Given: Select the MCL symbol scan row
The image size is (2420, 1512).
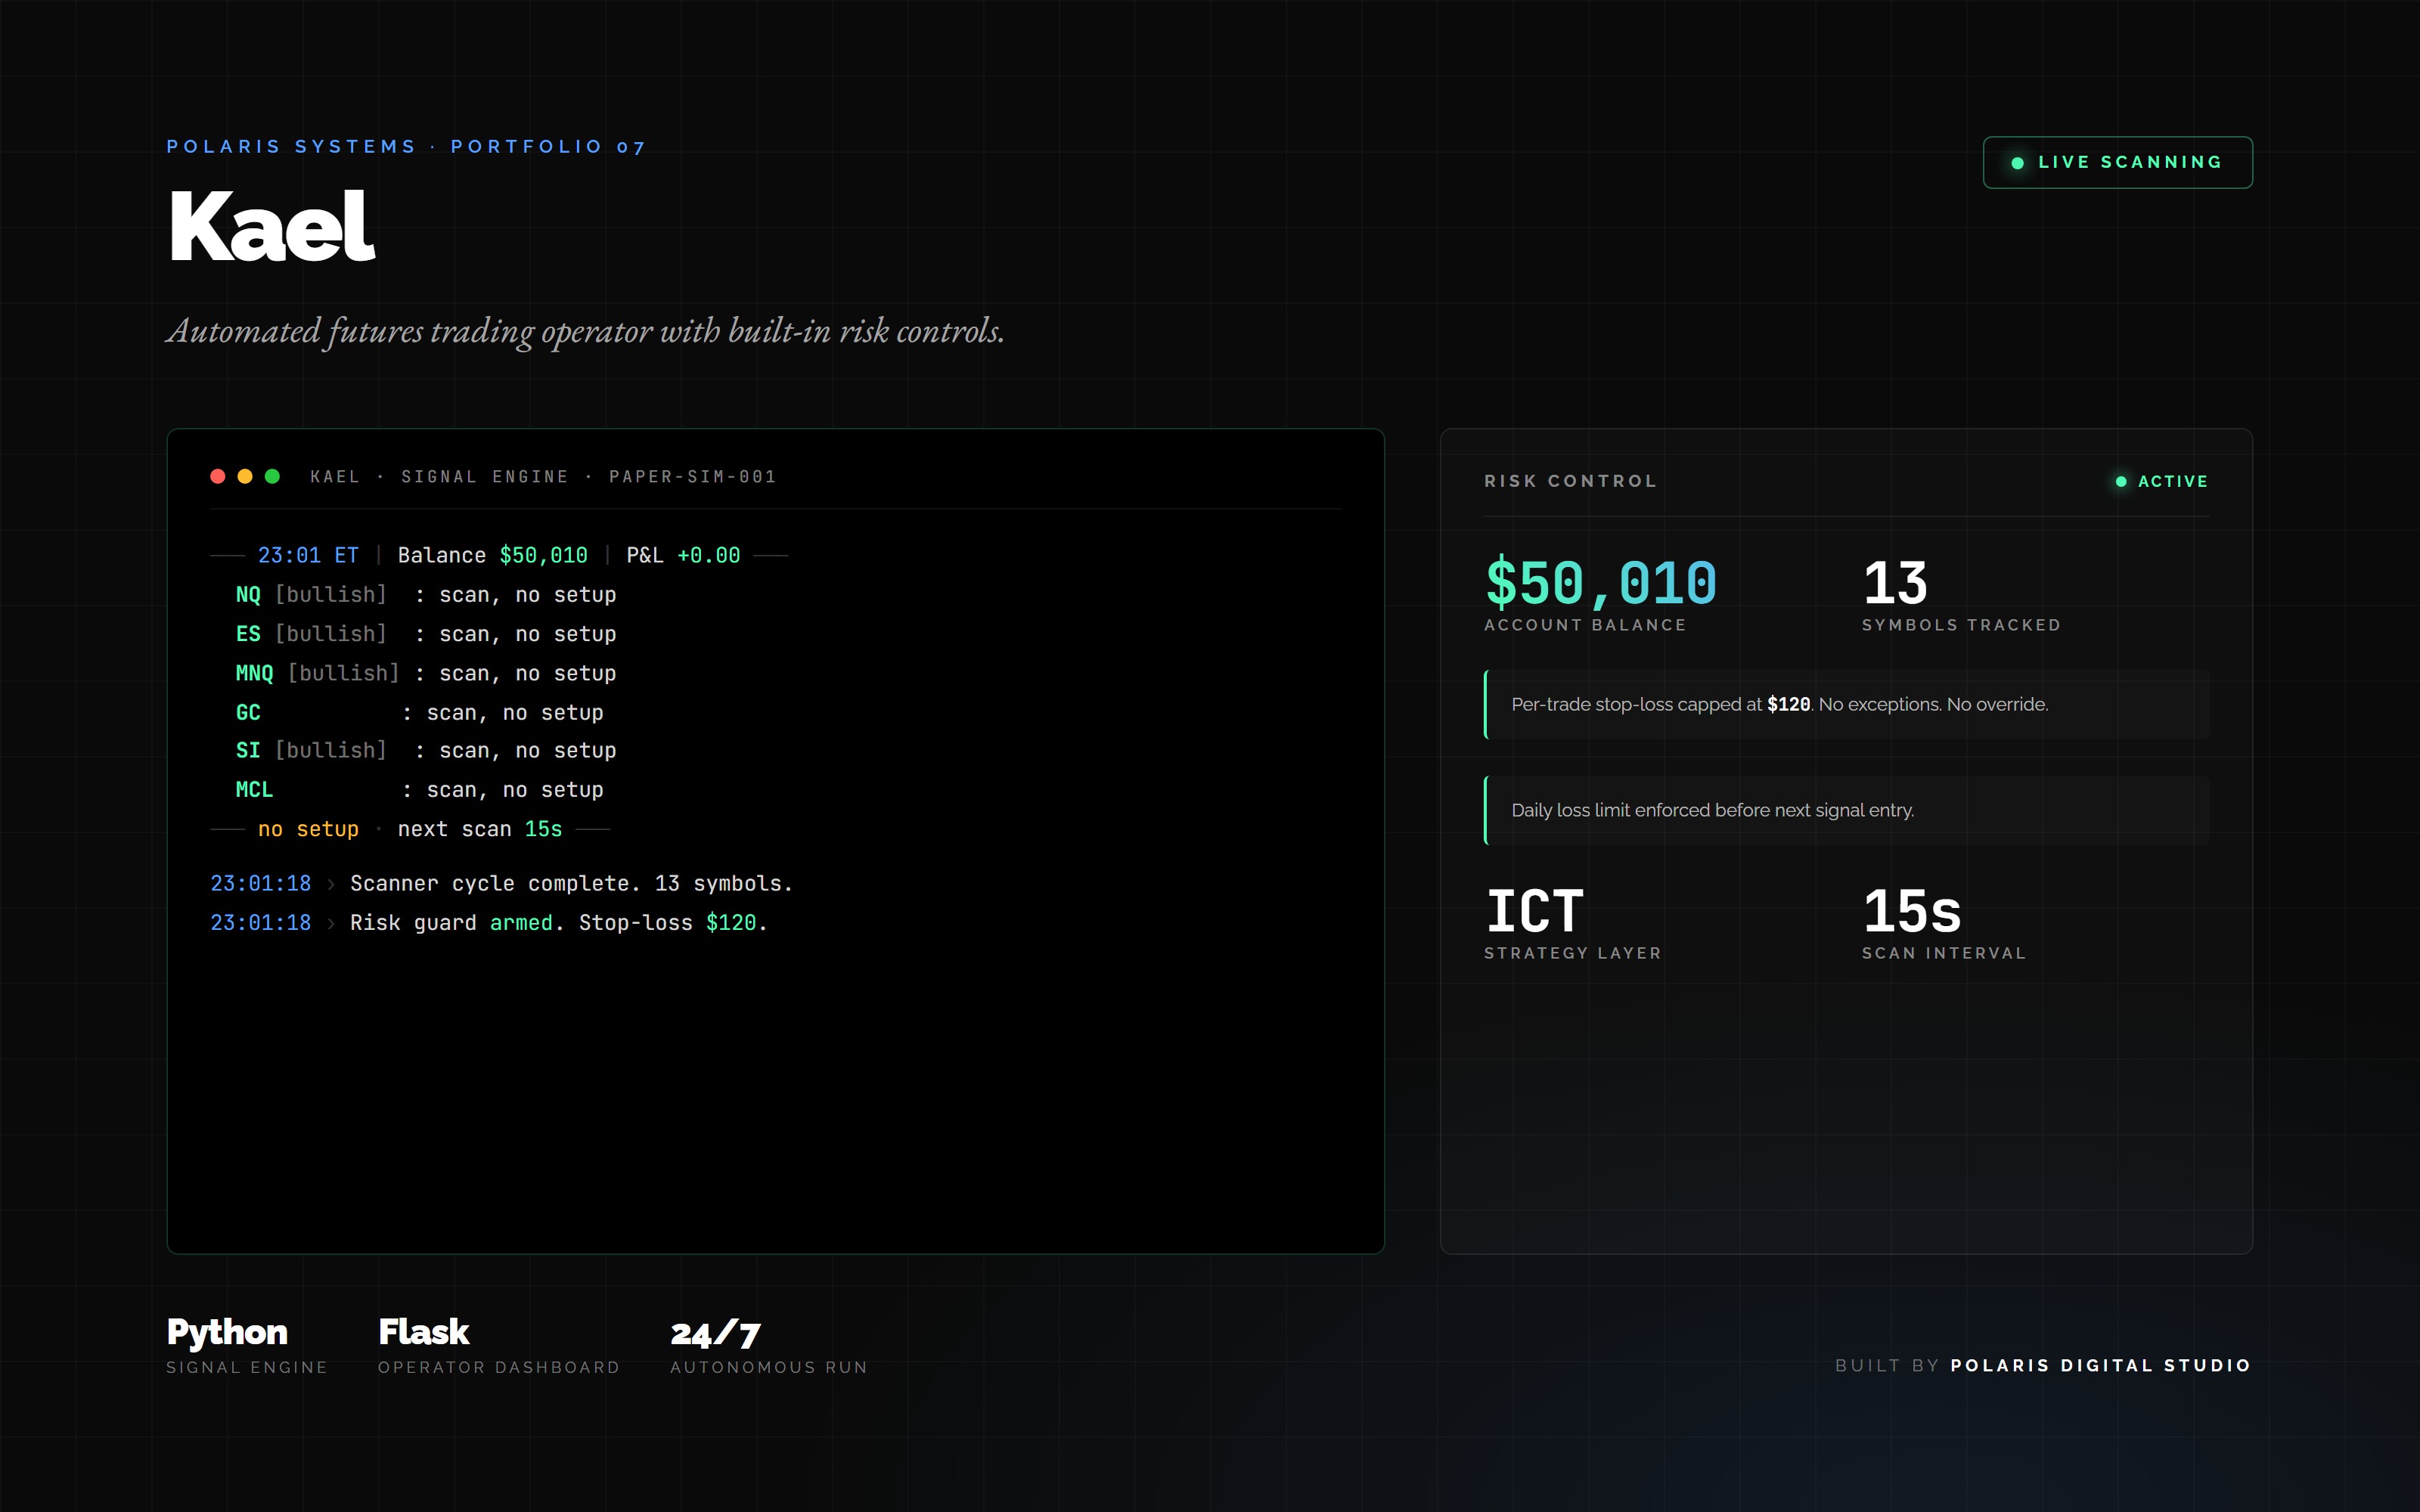Looking at the screenshot, I should click(x=420, y=790).
